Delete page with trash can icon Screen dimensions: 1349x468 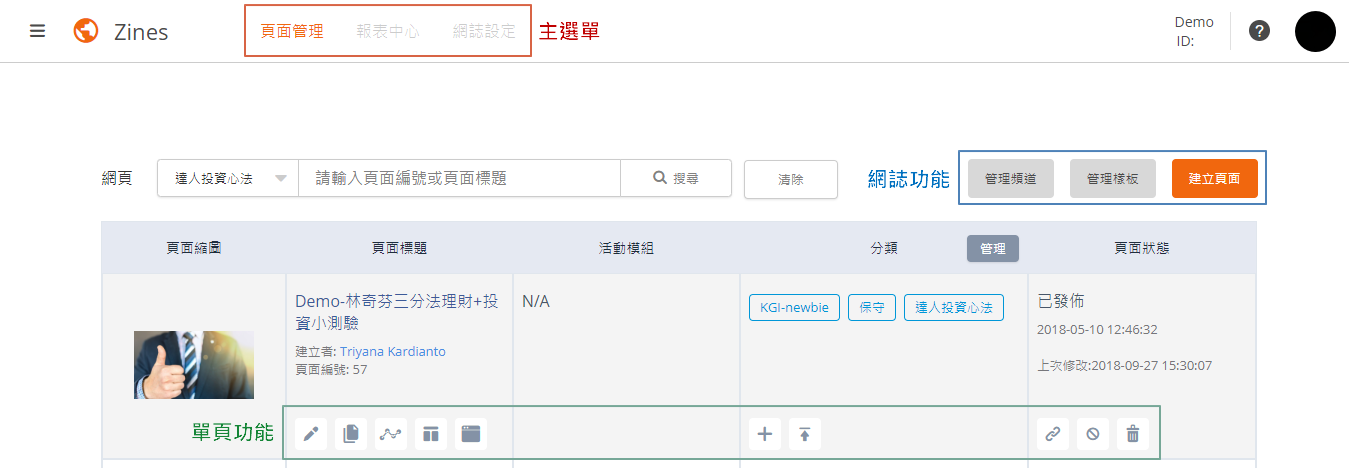click(x=1132, y=434)
